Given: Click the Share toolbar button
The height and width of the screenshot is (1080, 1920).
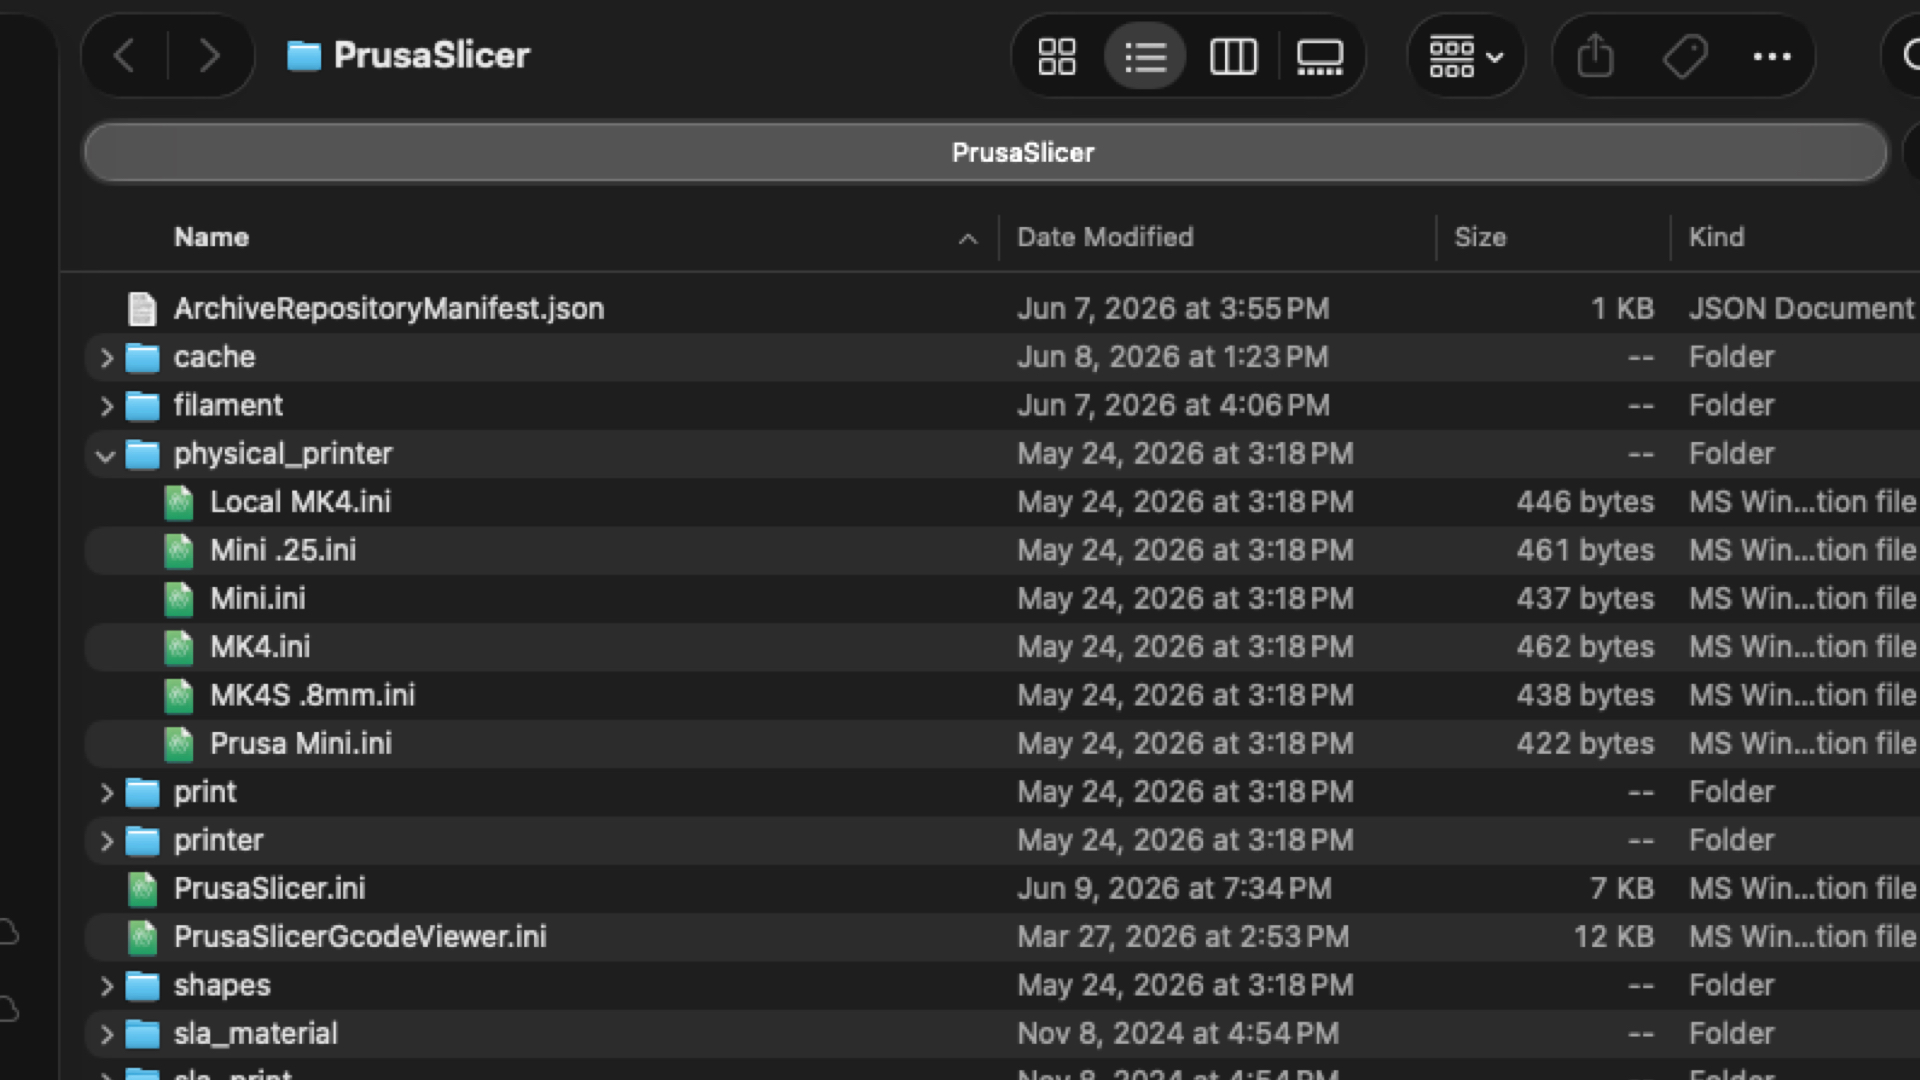Looking at the screenshot, I should (1596, 56).
